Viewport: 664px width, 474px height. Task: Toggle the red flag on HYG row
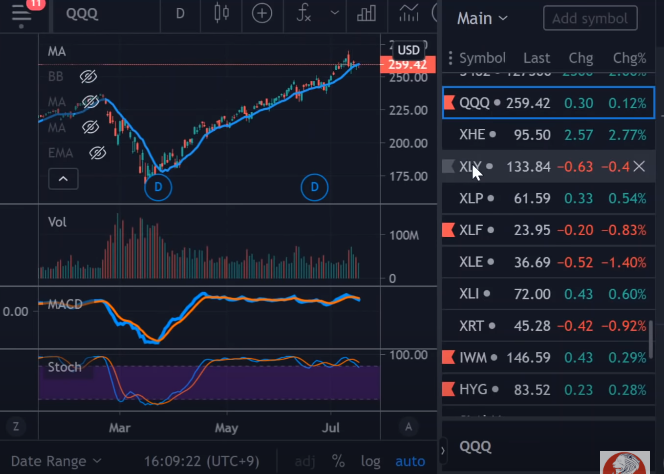[x=448, y=389]
